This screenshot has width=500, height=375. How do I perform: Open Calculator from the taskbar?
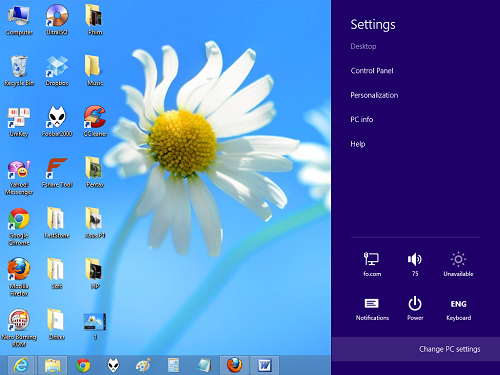(174, 365)
